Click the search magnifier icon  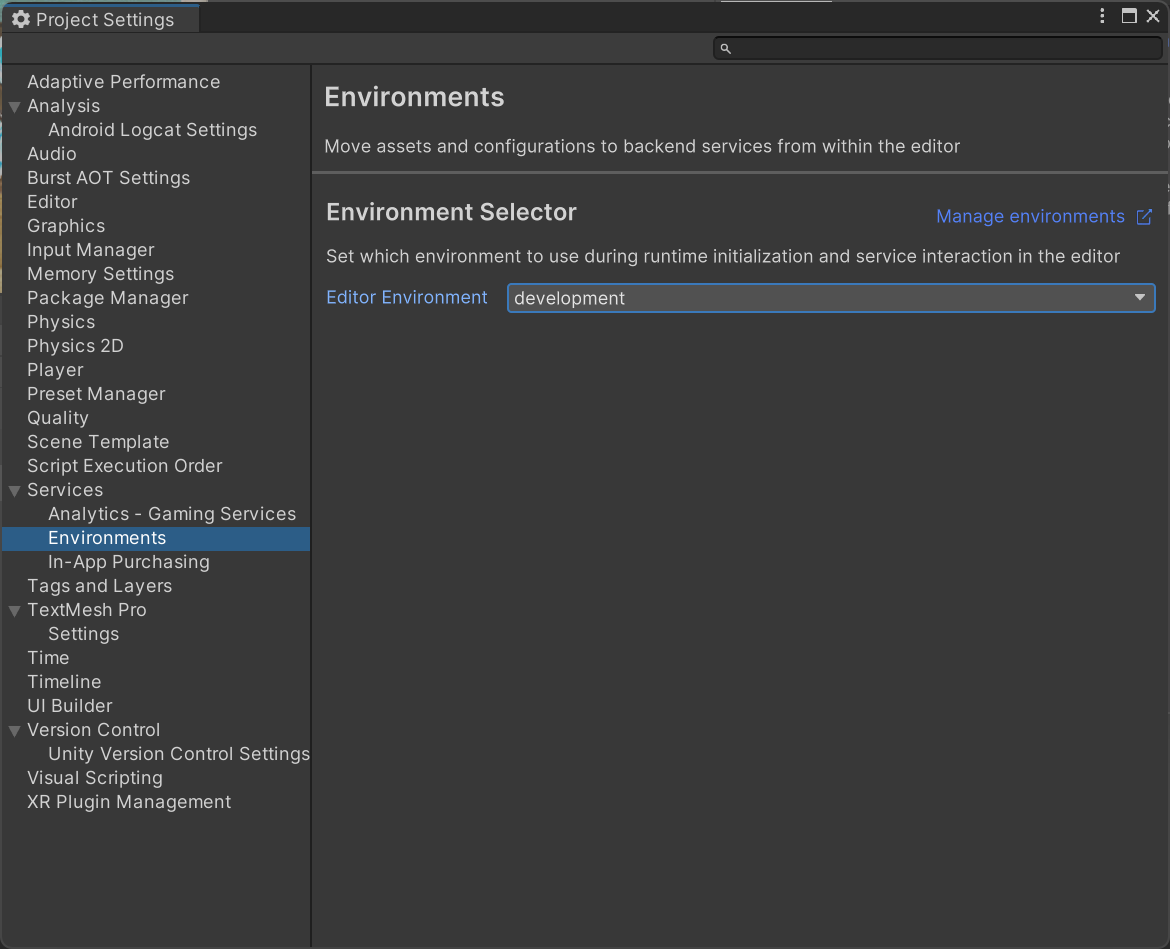pyautogui.click(x=726, y=49)
